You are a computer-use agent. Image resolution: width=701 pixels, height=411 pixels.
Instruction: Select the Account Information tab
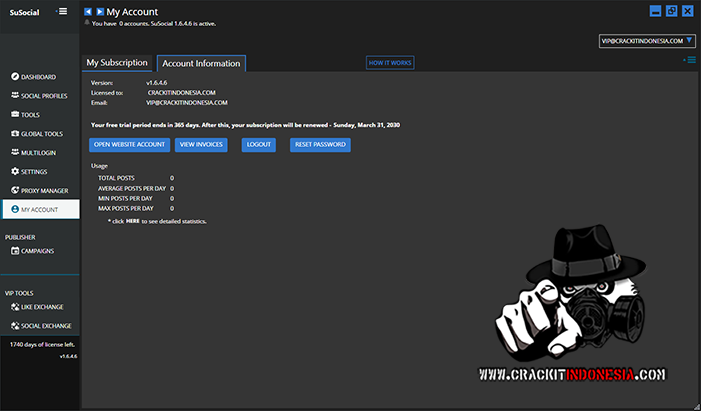tap(201, 64)
